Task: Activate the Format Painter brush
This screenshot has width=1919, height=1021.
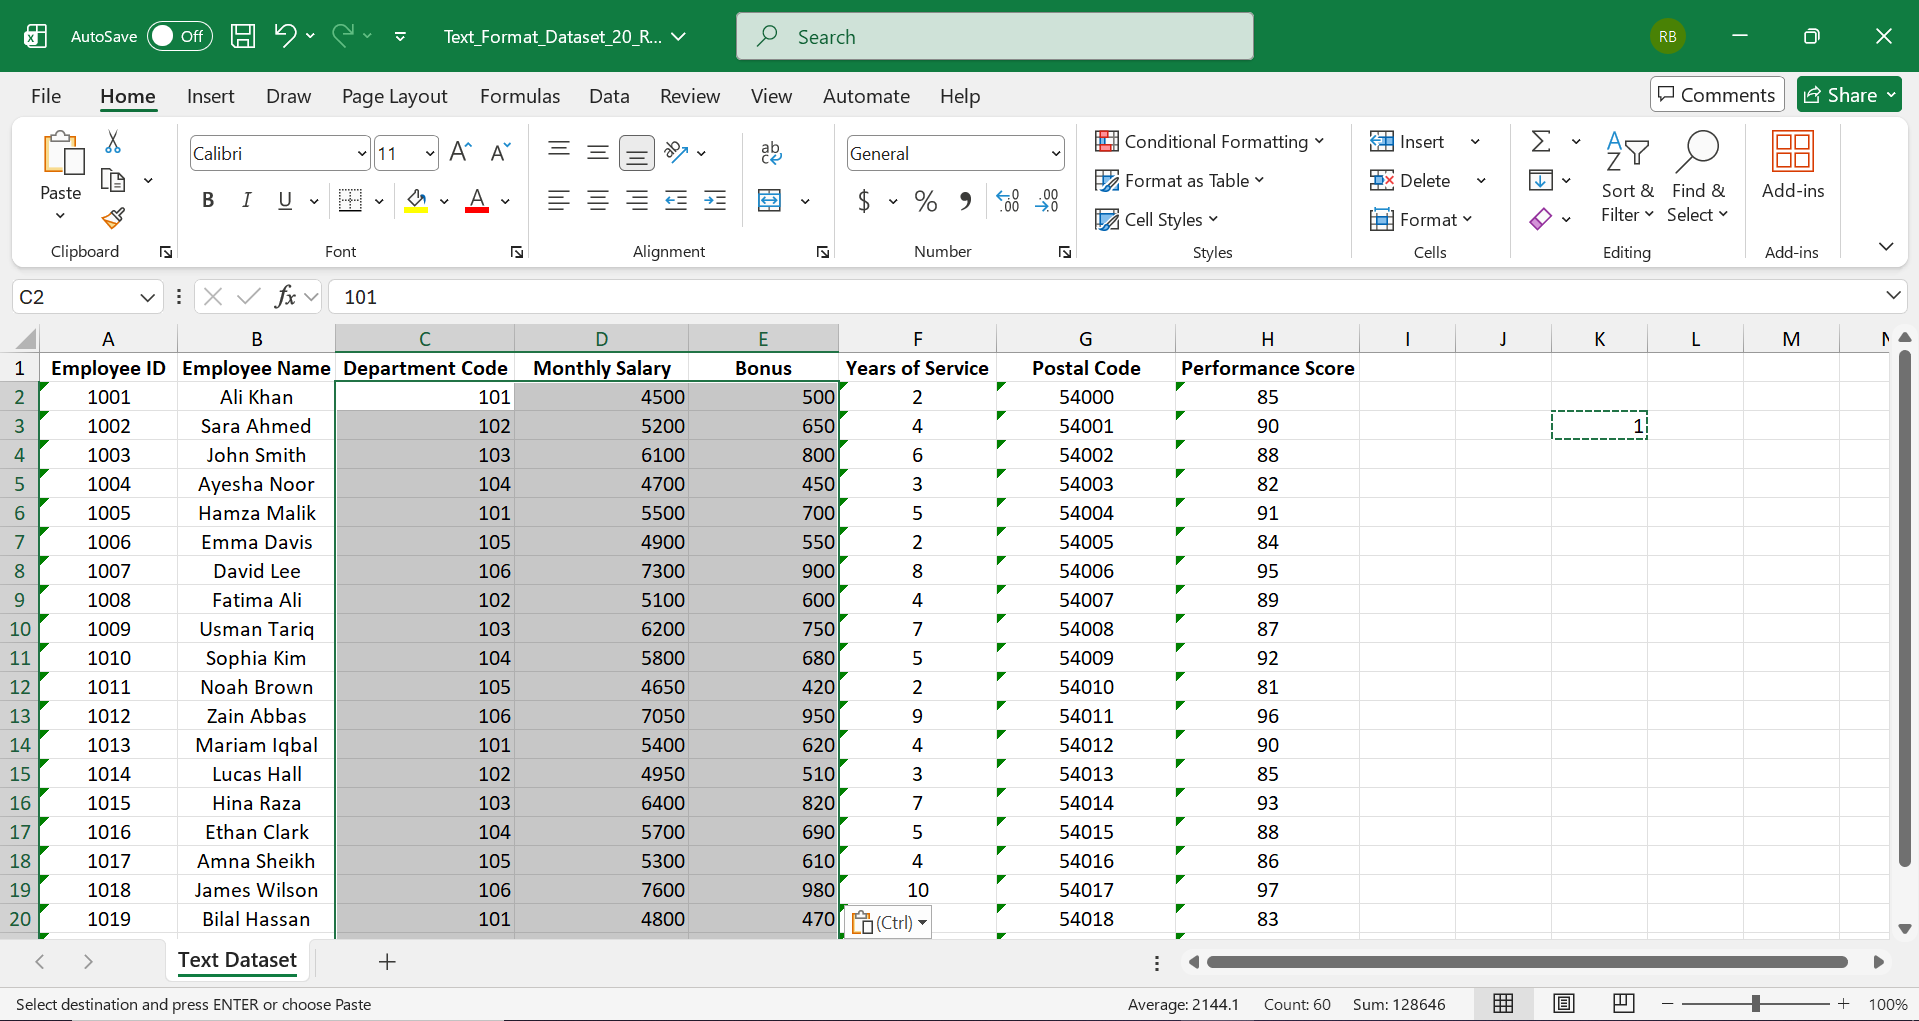Action: (113, 217)
